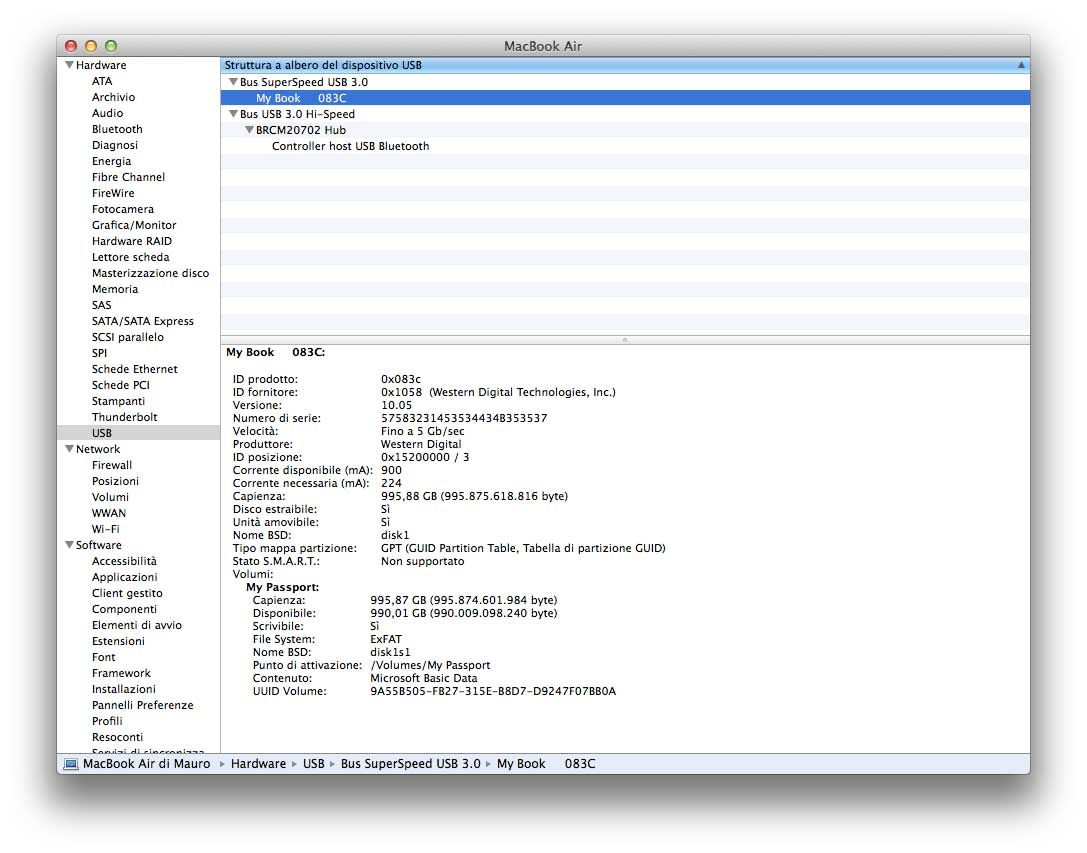Collapse the Hardware section in sidebar
The height and width of the screenshot is (853, 1087).
point(69,65)
